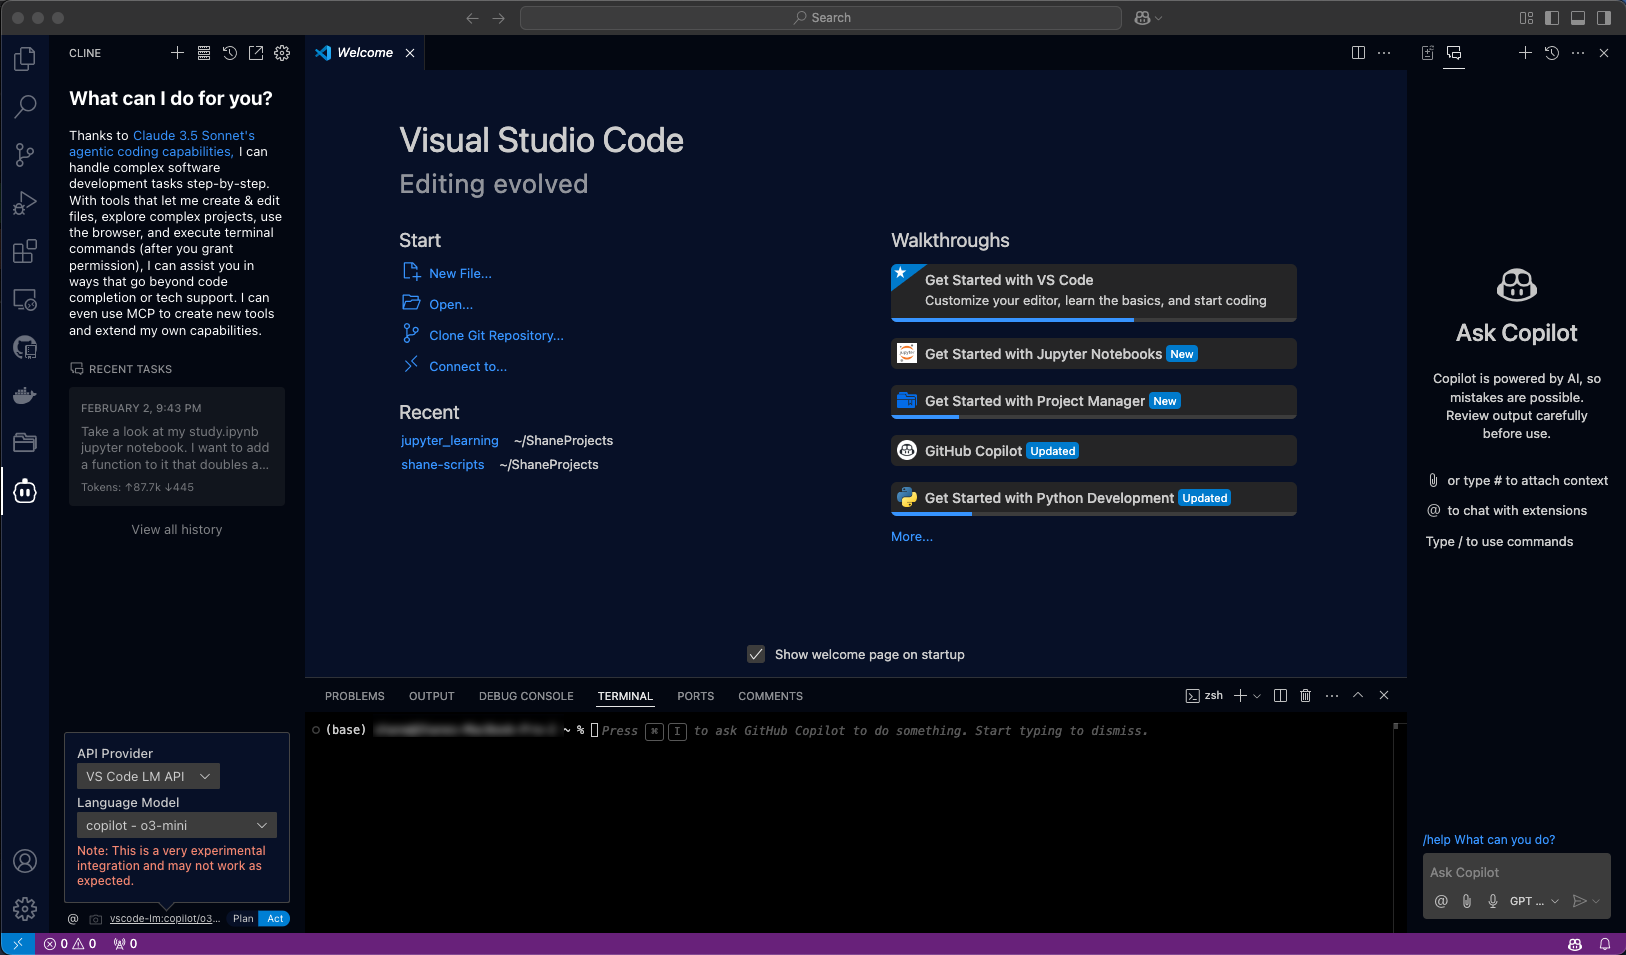Open Cline history clock icon
This screenshot has height=955, width=1626.
coord(230,53)
